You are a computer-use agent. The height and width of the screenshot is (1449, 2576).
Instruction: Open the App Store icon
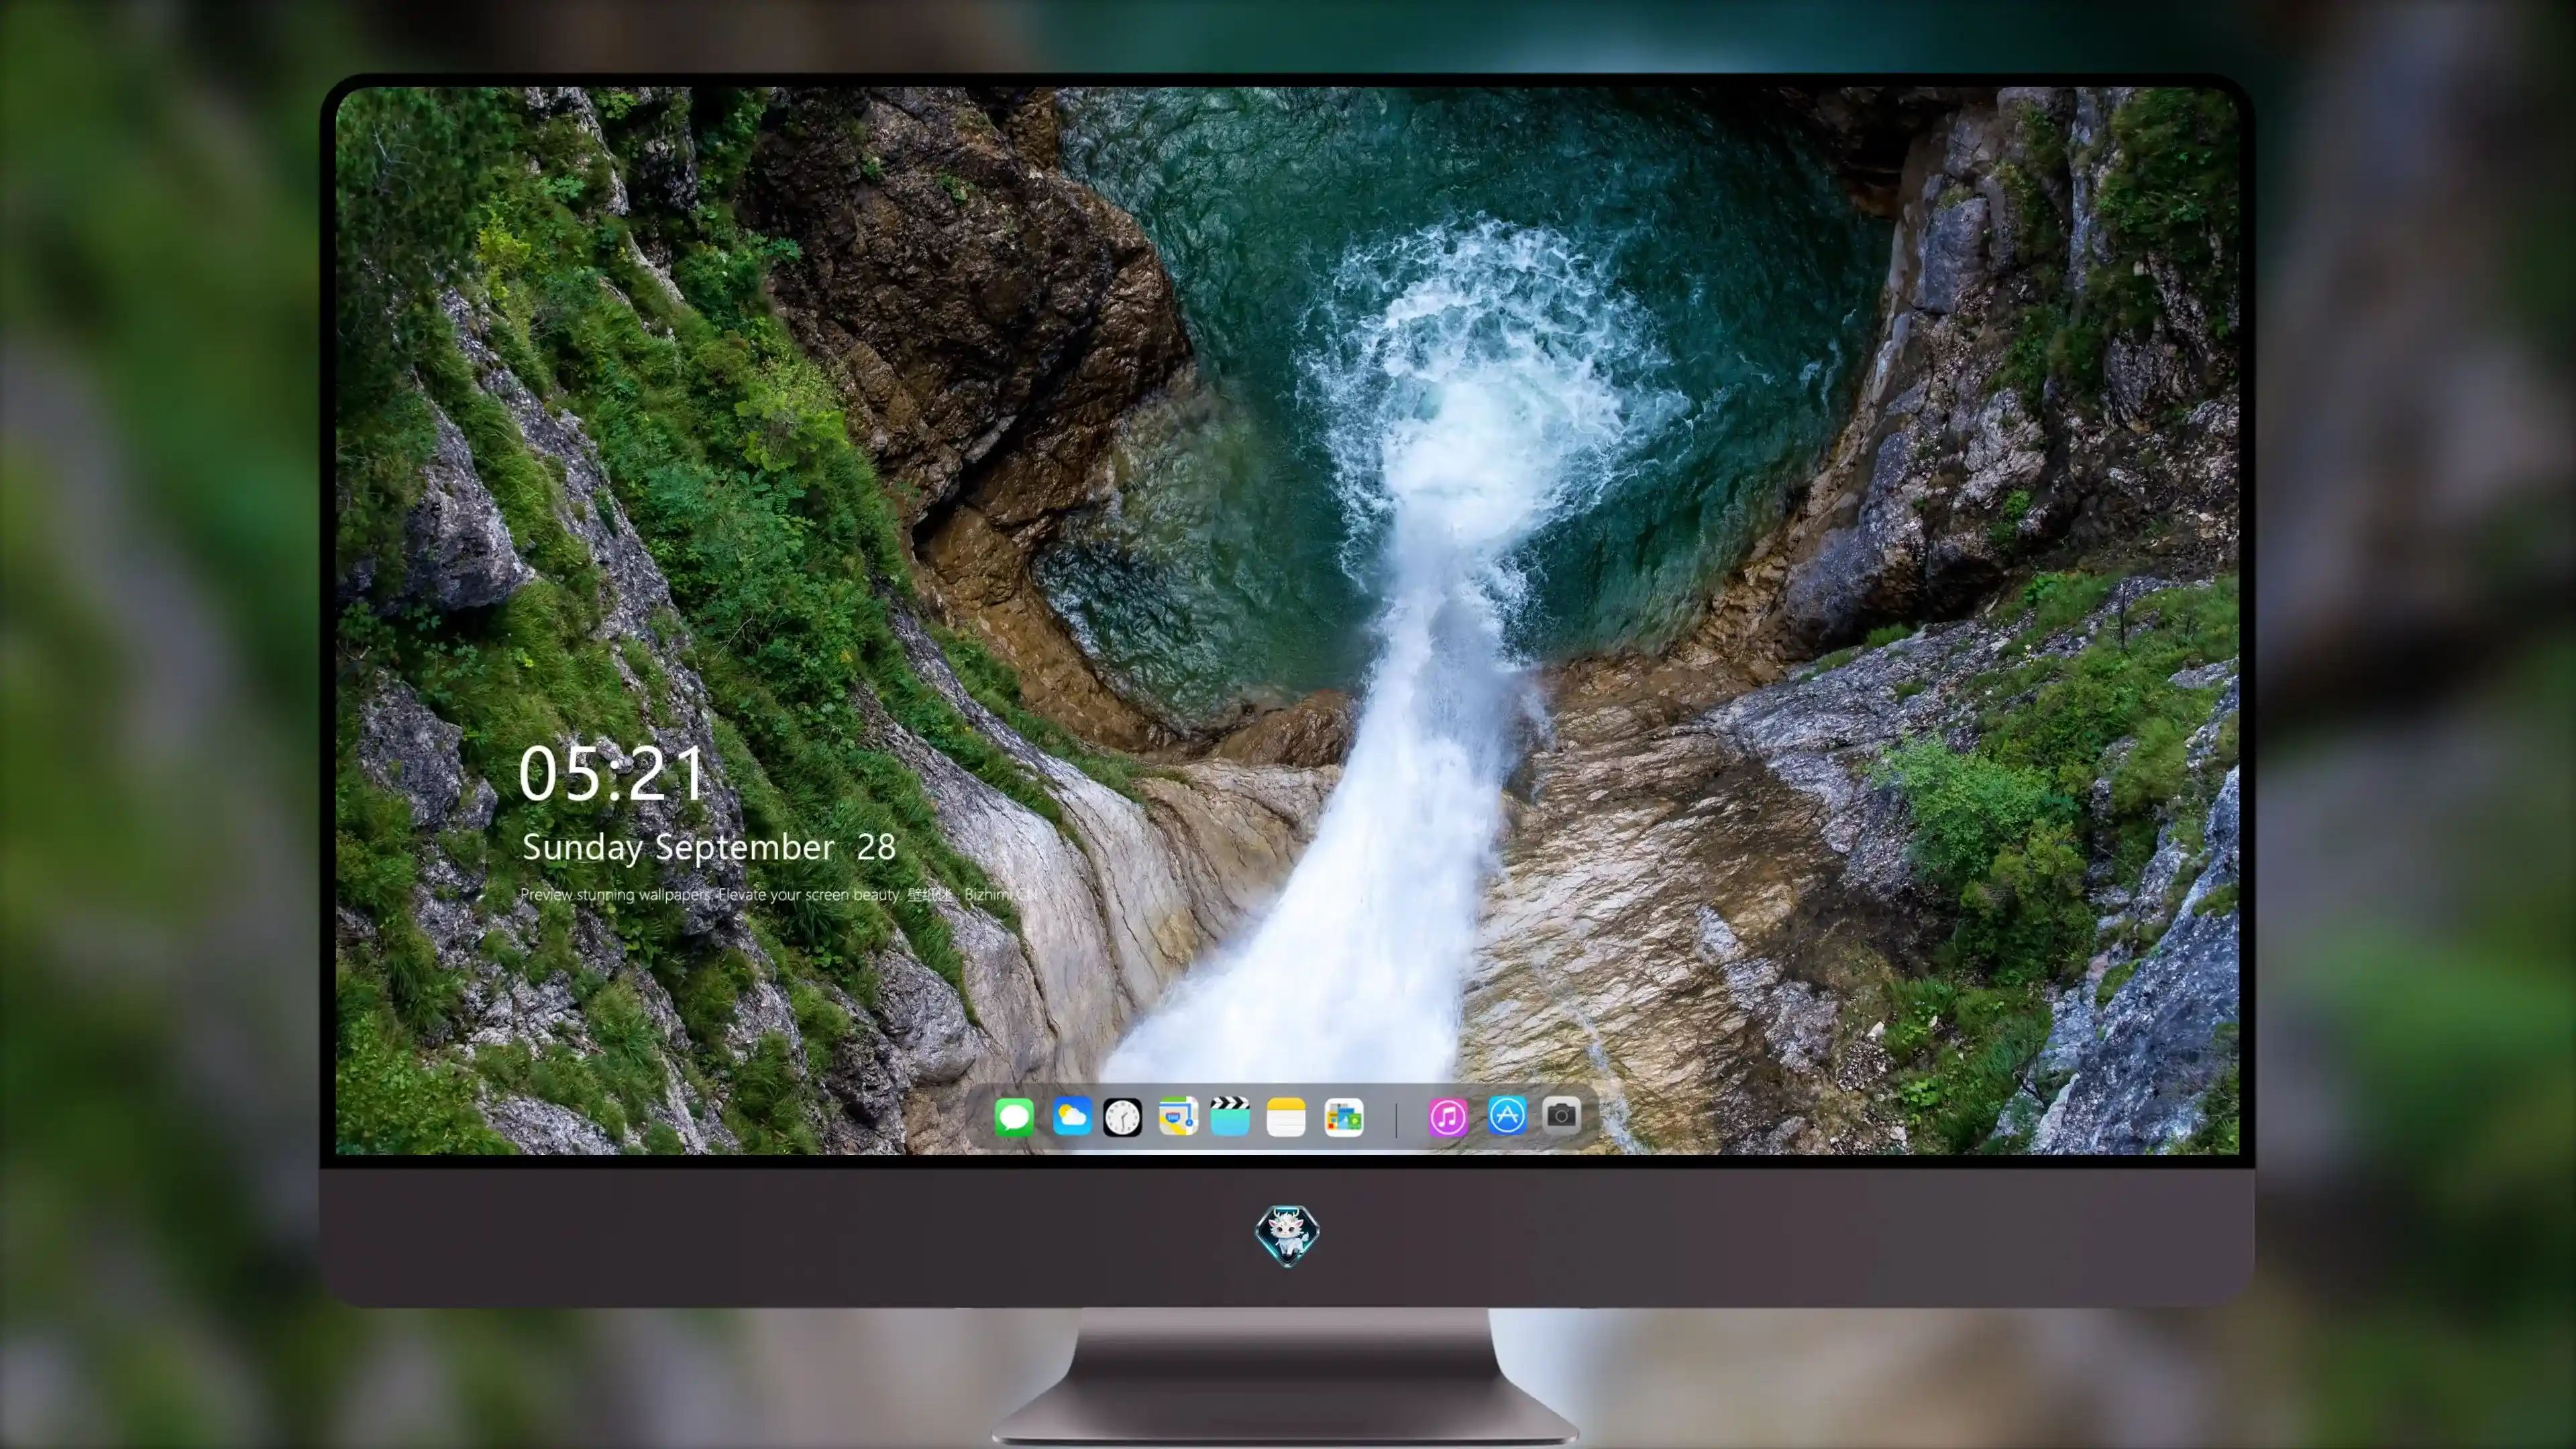point(1507,1115)
